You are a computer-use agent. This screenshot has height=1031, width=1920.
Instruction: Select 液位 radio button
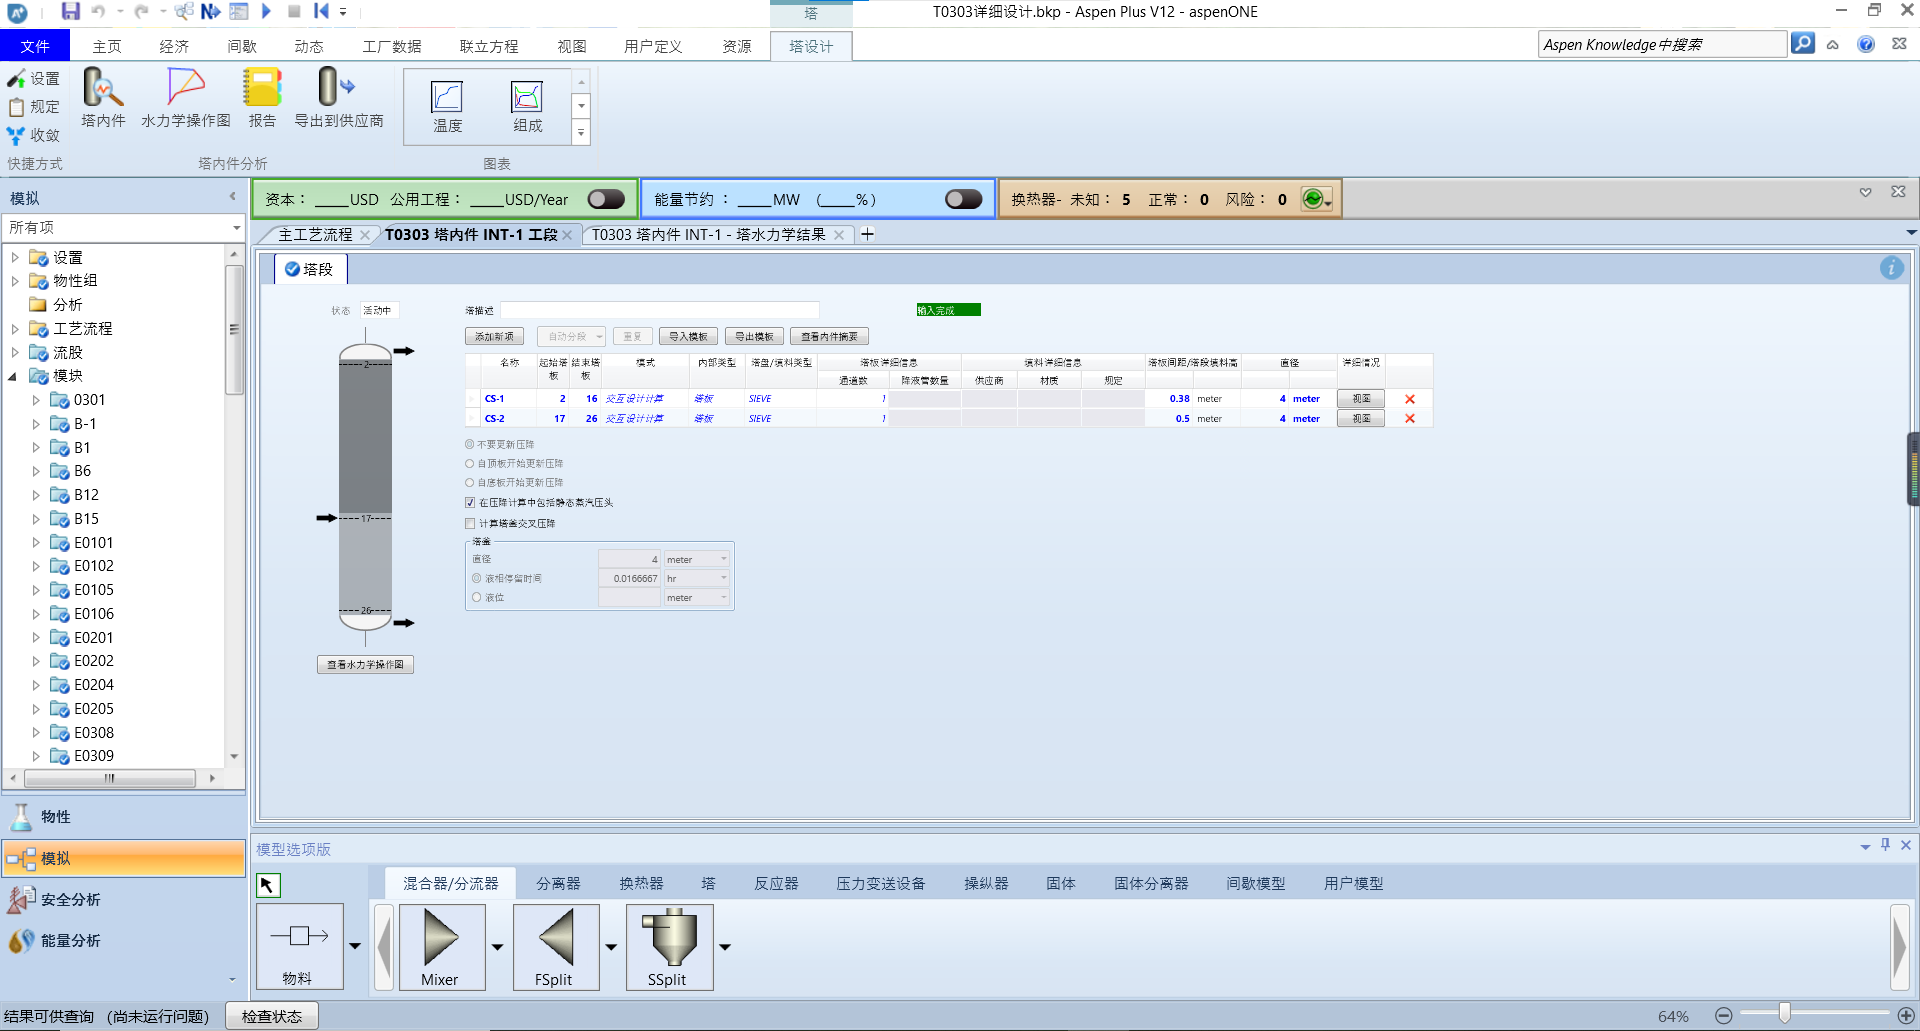point(477,597)
